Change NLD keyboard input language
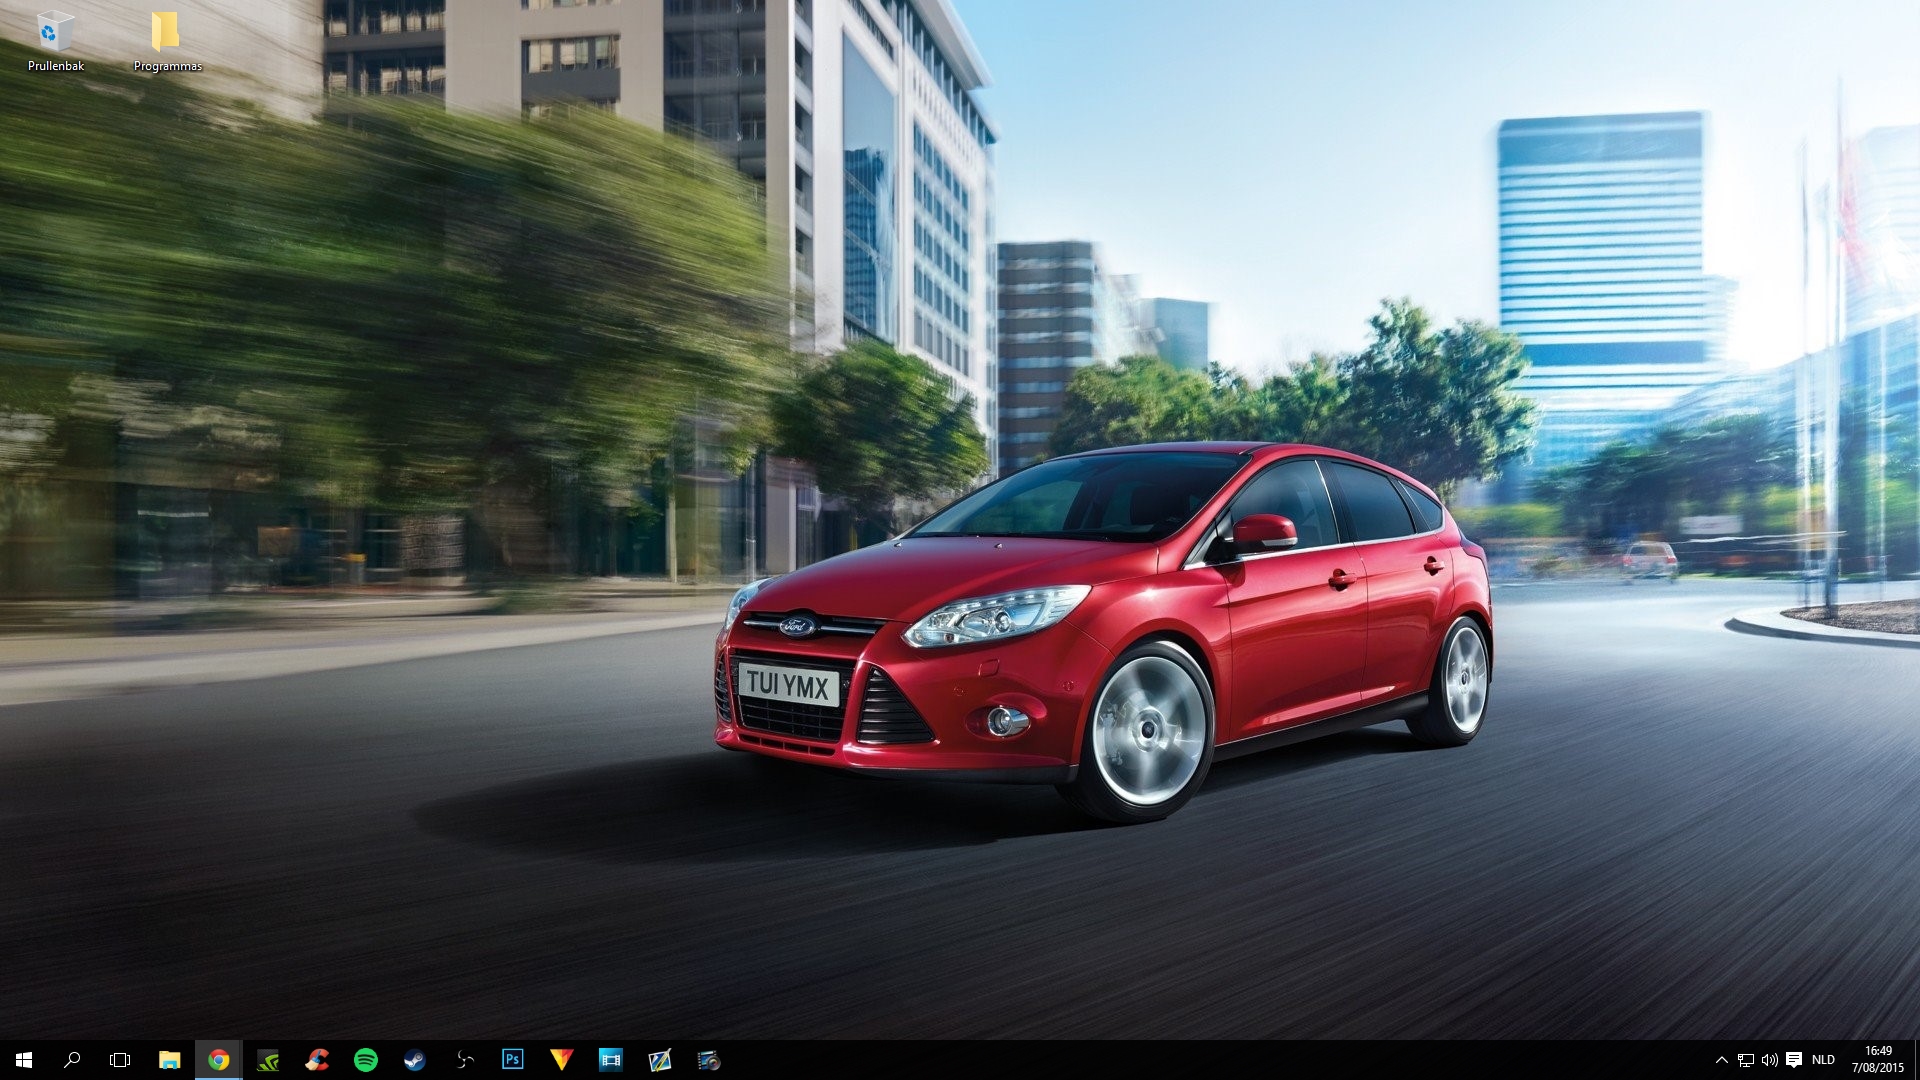 pos(1823,1060)
